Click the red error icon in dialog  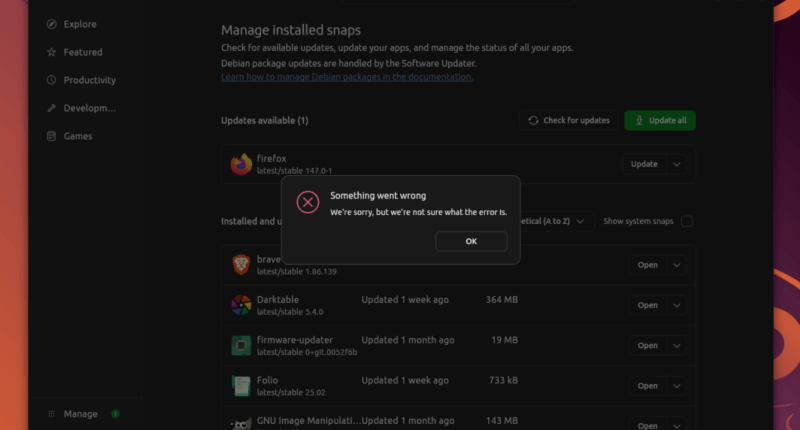coord(308,203)
